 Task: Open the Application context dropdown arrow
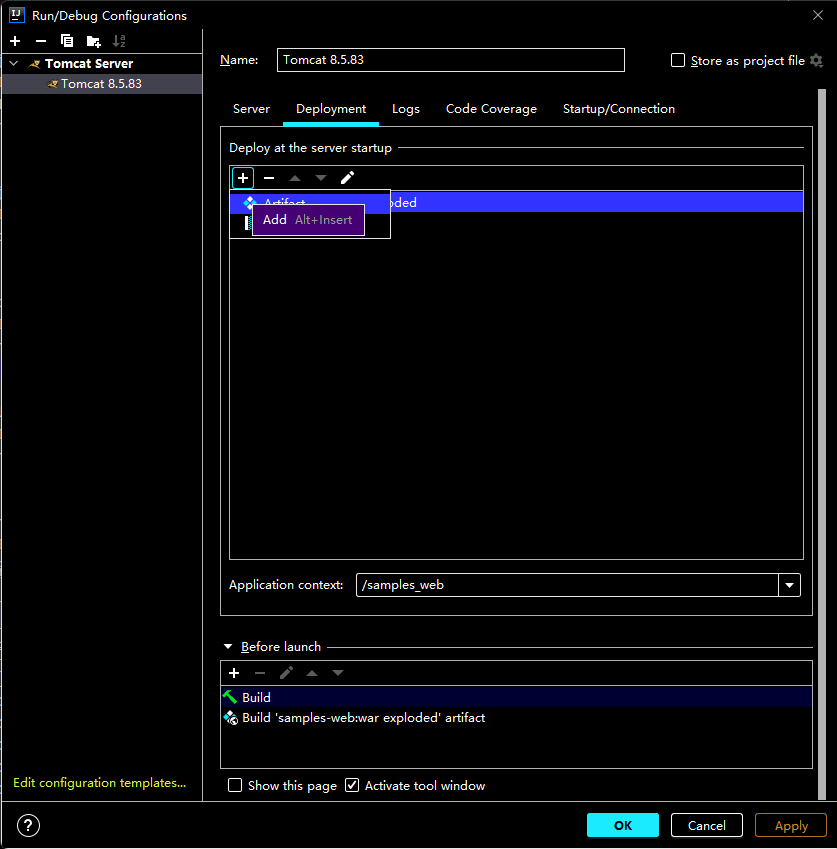(789, 585)
